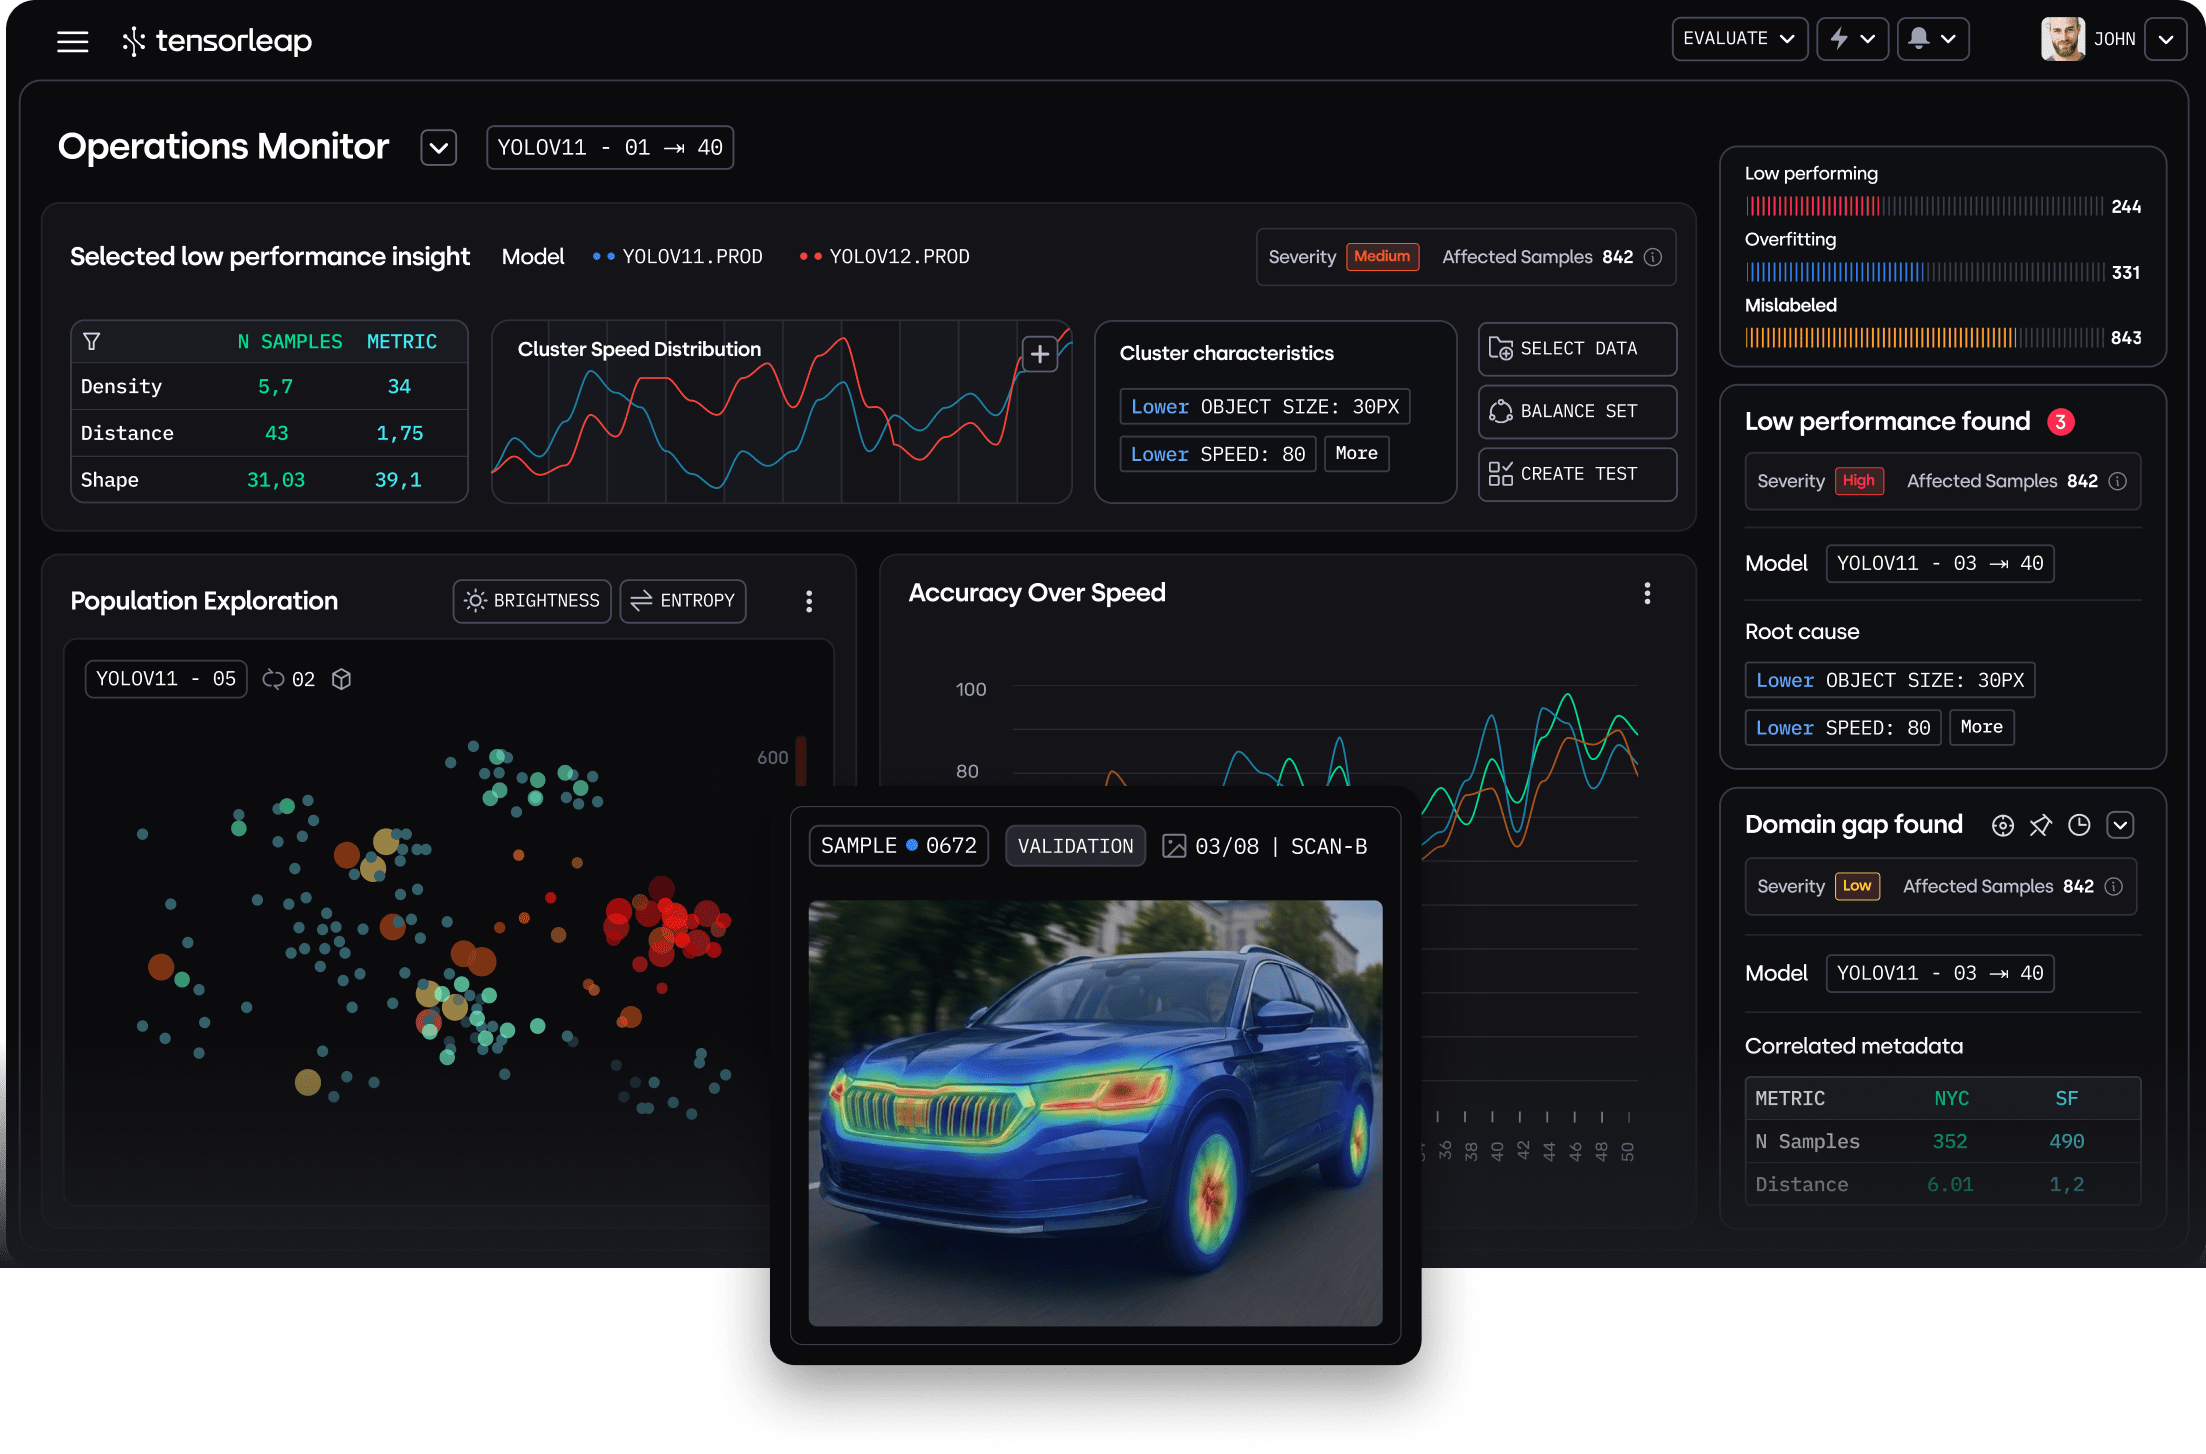
Task: Click the plus icon on Cluster Speed Distribution
Action: (1040, 354)
